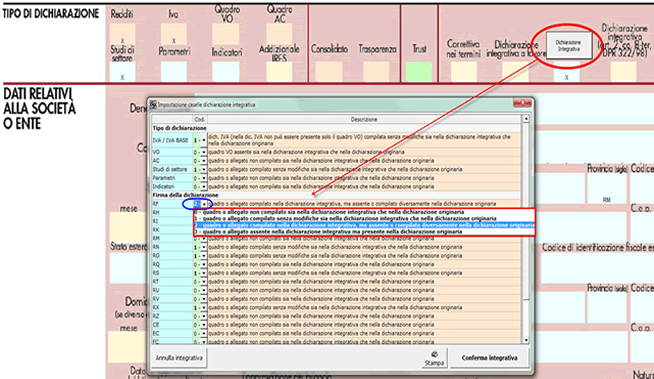The image size is (654, 379).
Task: Collapse the RF row code dropdown
Action: pos(204,204)
